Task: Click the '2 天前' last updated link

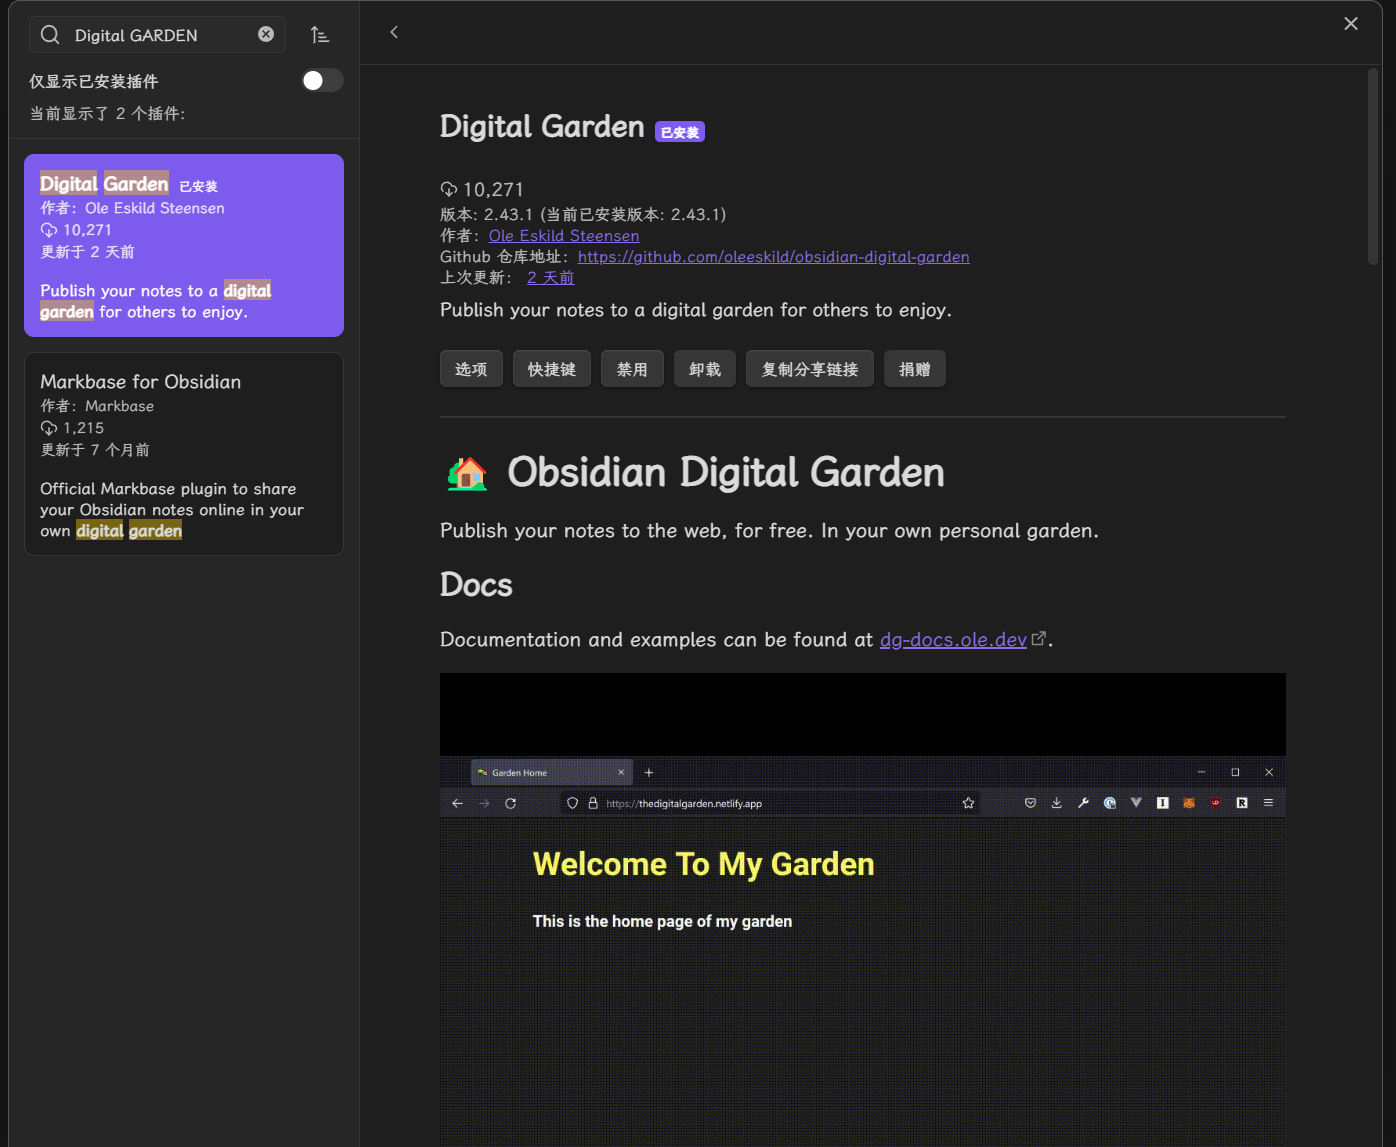Action: point(551,278)
